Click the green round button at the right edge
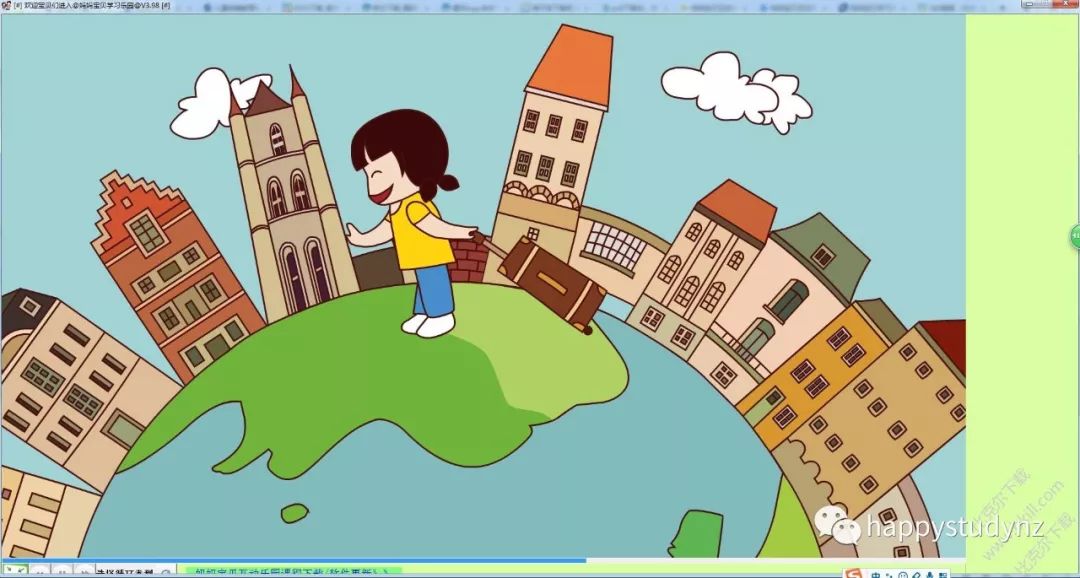Screen dimensions: 1080x578 pyautogui.click(x=1075, y=236)
